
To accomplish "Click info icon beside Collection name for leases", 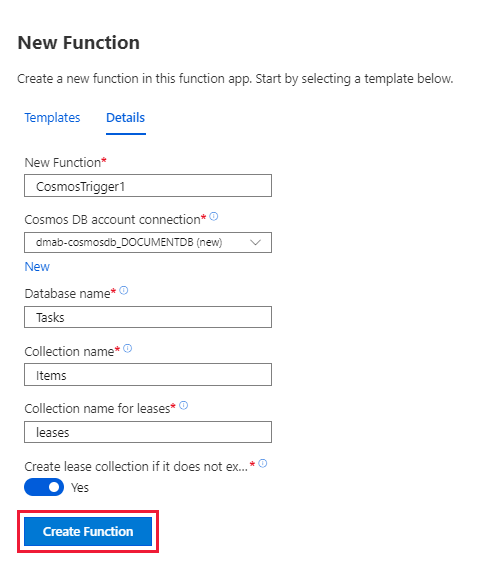I will pos(184,405).
